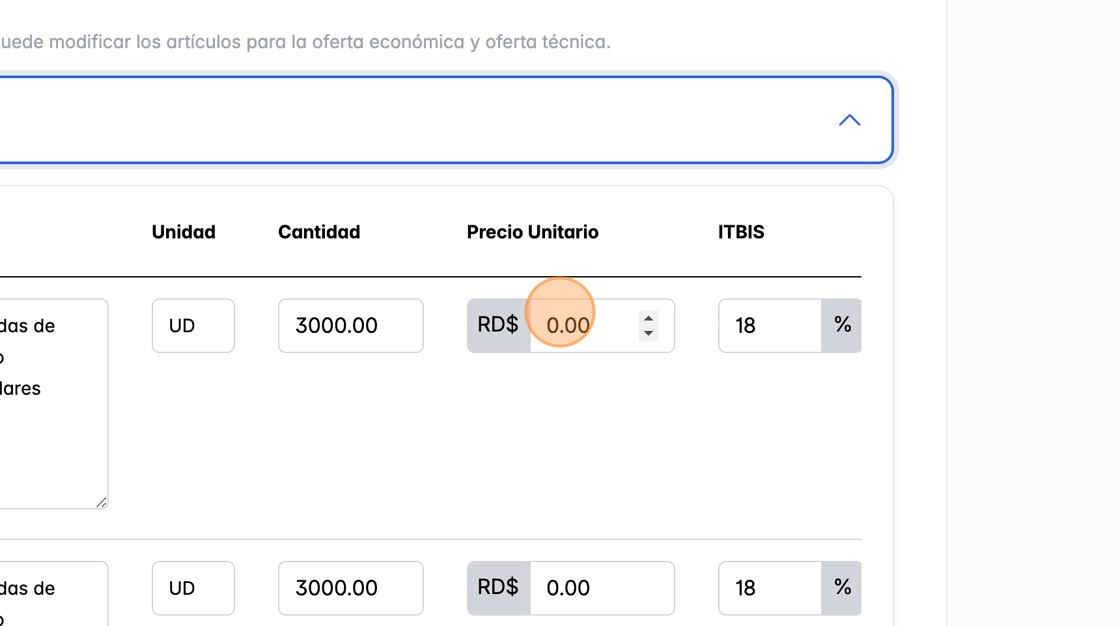Click the Cantidad column header
The height and width of the screenshot is (626, 1120).
pos(319,232)
